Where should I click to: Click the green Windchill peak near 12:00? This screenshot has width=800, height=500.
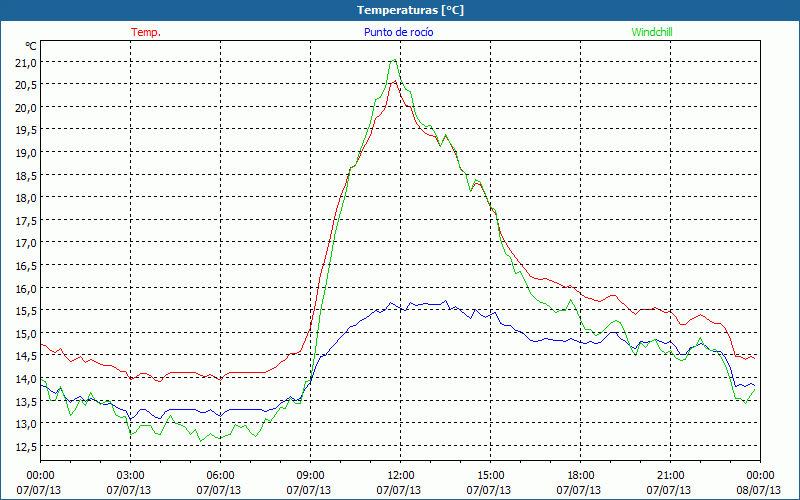click(394, 60)
